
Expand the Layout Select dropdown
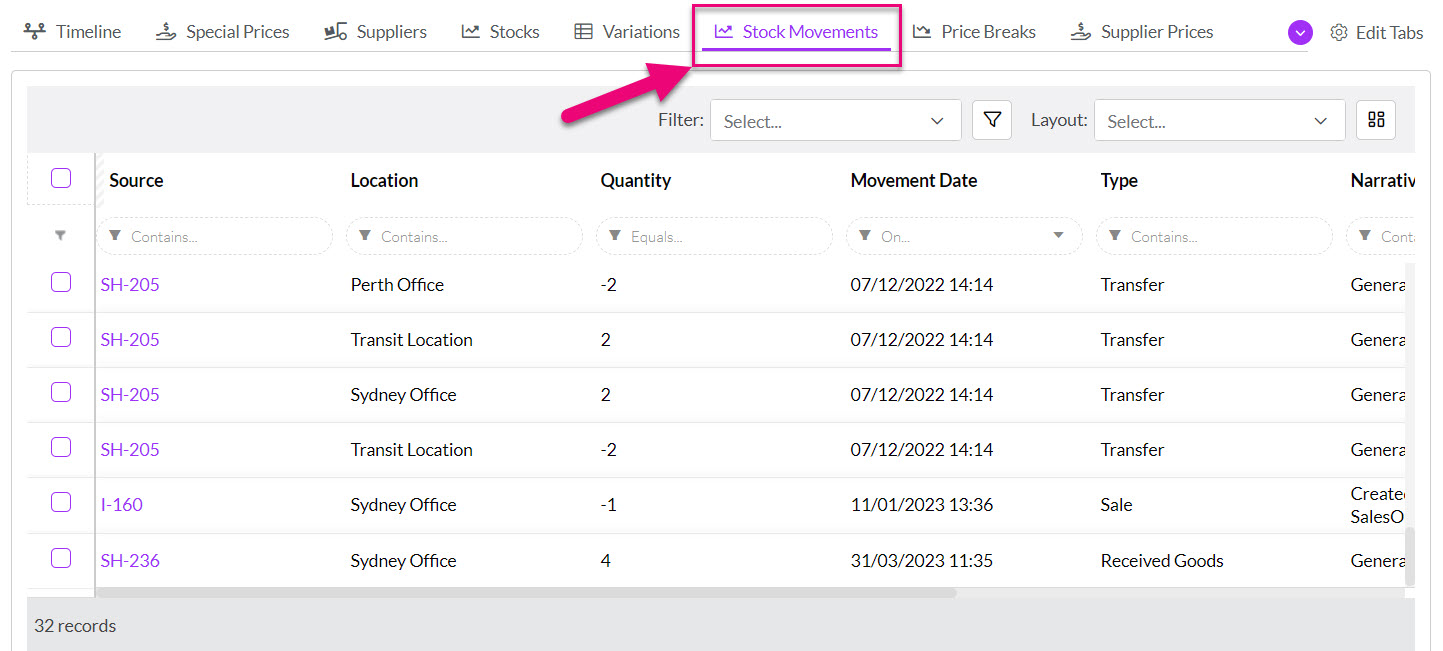(x=1220, y=120)
